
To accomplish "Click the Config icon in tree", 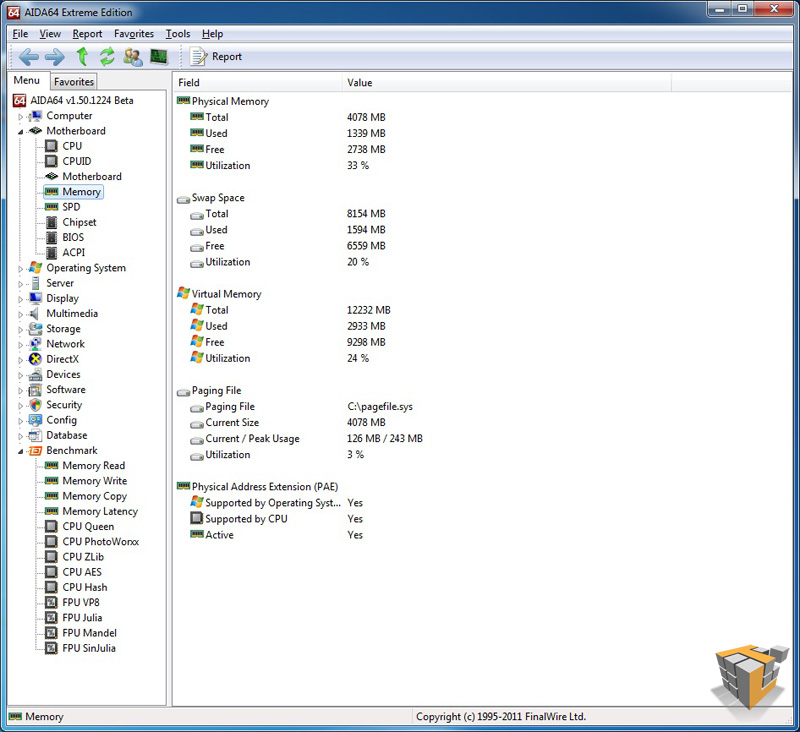I will [x=35, y=420].
